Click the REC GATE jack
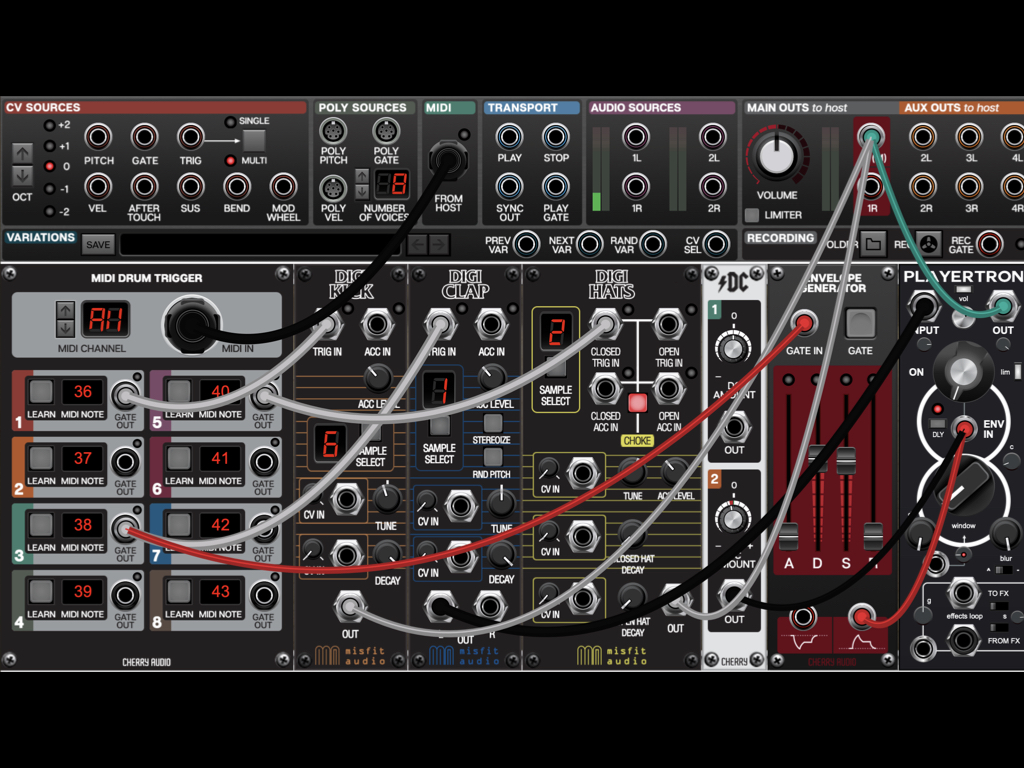The width and height of the screenshot is (1024, 768). point(989,244)
